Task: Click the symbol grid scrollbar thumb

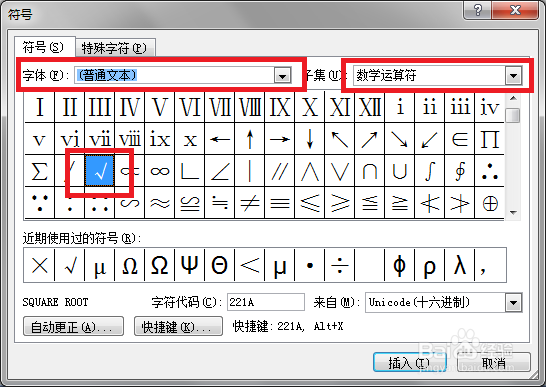Action: coord(513,115)
